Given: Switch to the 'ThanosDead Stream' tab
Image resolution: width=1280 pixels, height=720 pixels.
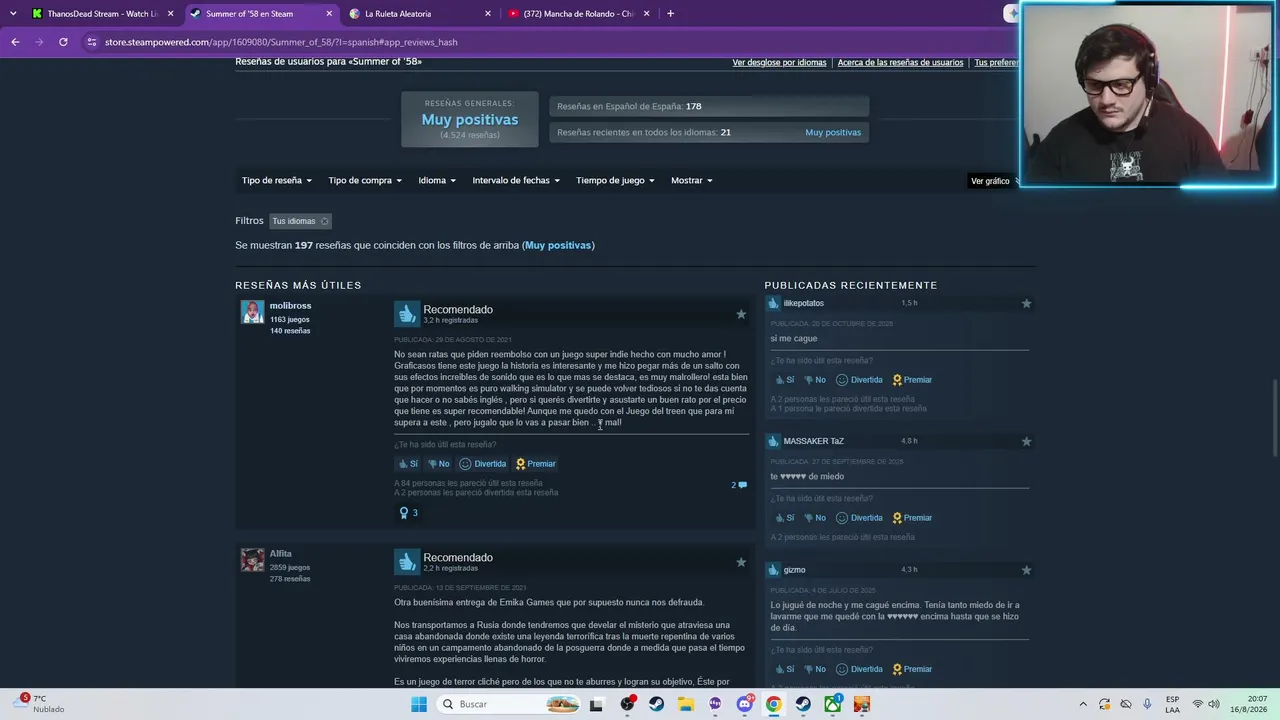Looking at the screenshot, I should pyautogui.click(x=102, y=14).
